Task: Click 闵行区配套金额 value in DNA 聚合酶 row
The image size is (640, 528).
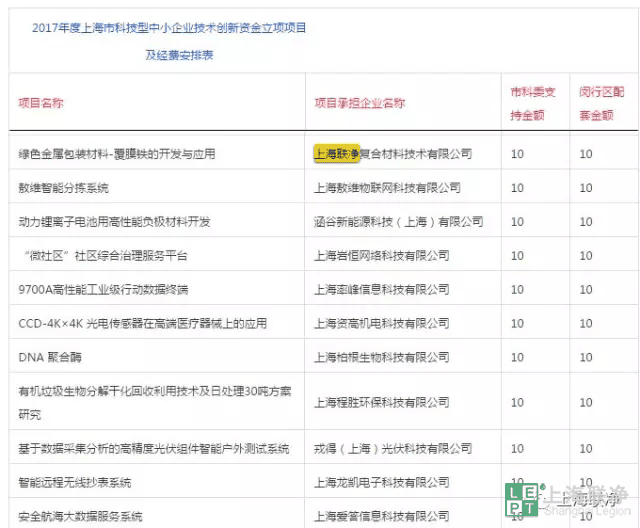Action: click(x=586, y=357)
